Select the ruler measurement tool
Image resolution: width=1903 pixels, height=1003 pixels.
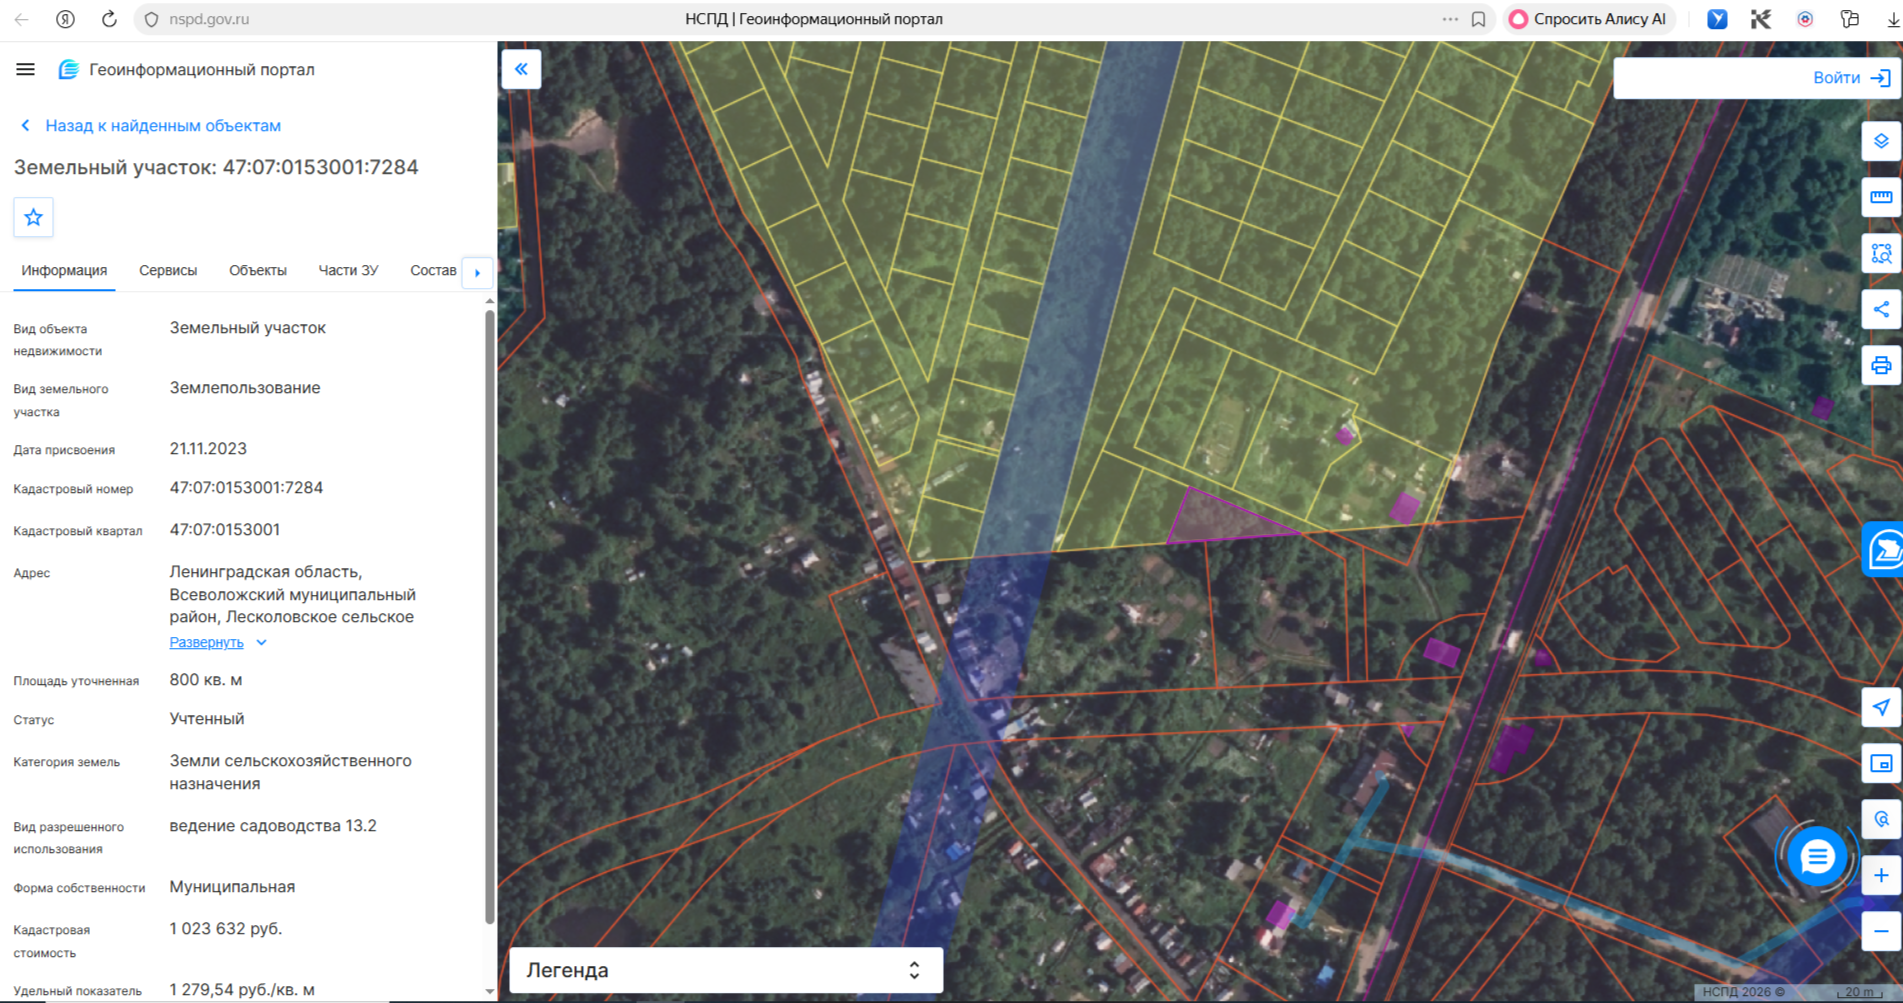coord(1881,197)
